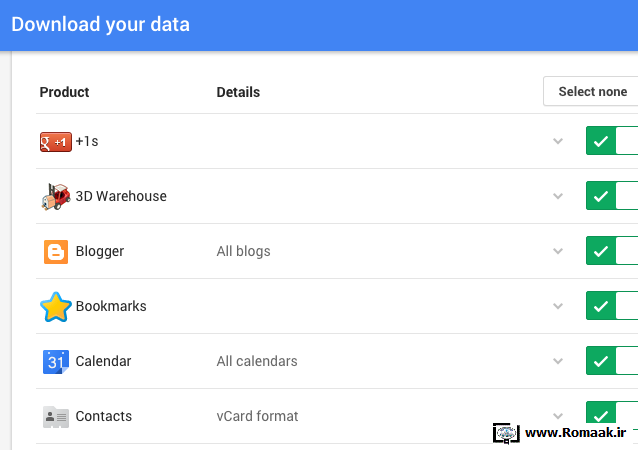Image resolution: width=638 pixels, height=450 pixels.
Task: Click the Bookmarks star icon
Action: pos(56,307)
